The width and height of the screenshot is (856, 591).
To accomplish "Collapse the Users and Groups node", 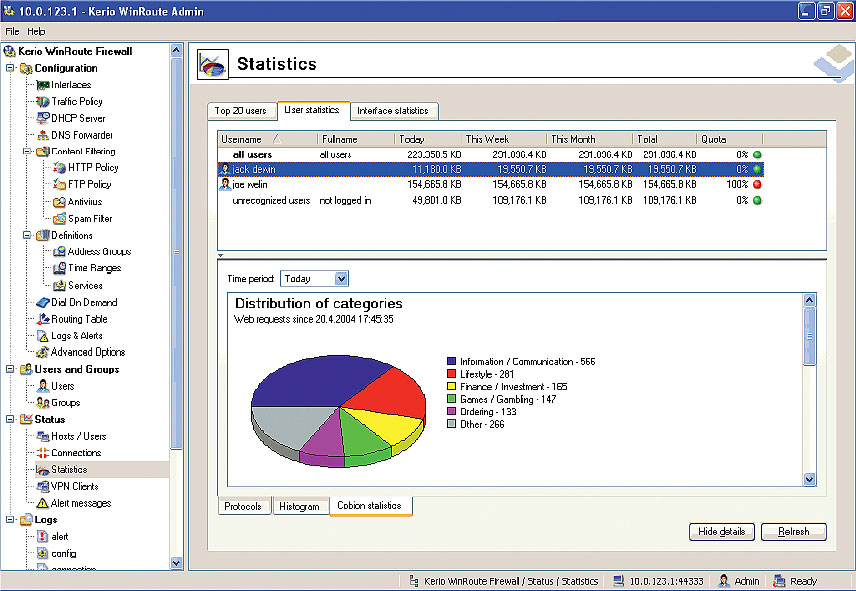I will coord(10,369).
